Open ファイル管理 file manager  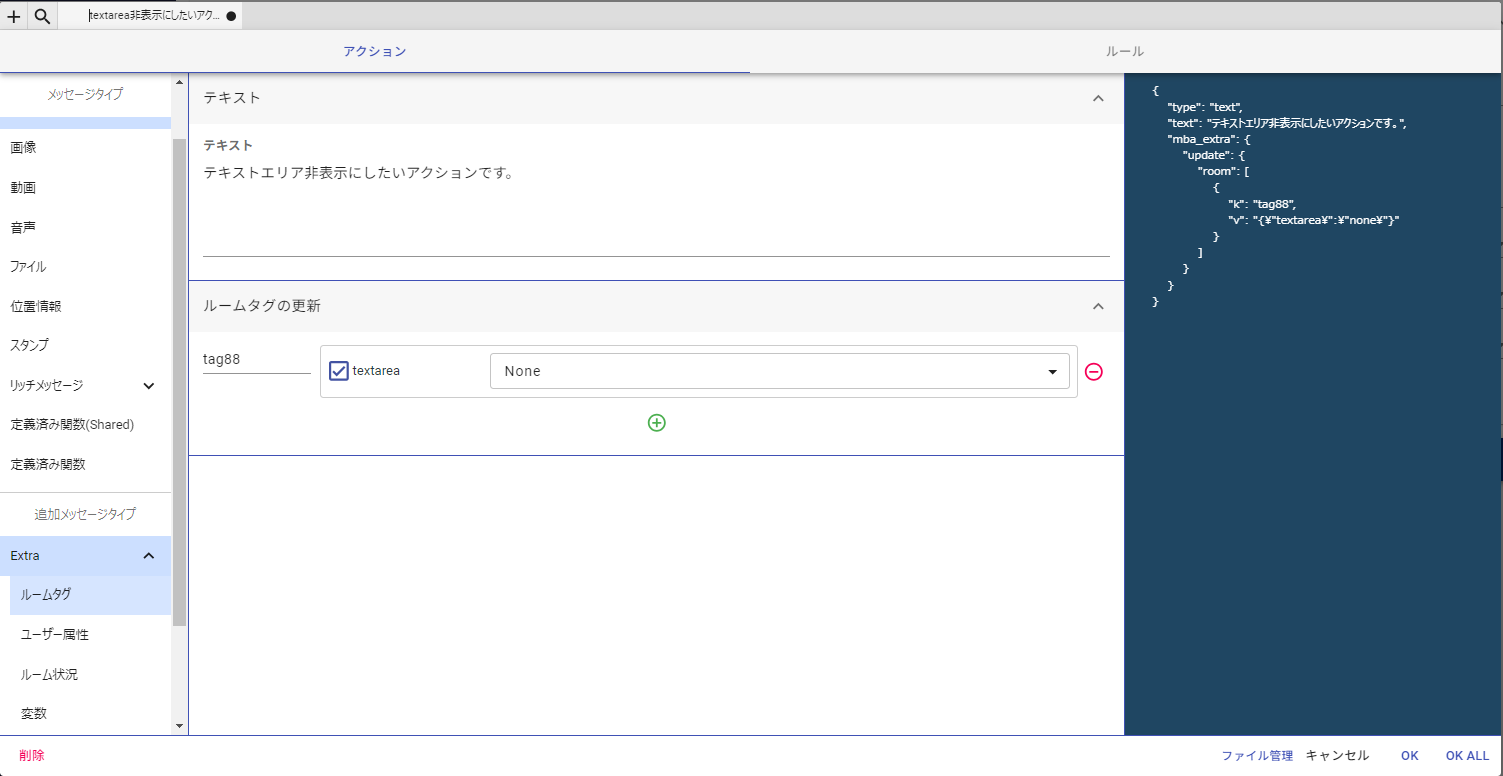pos(1257,756)
